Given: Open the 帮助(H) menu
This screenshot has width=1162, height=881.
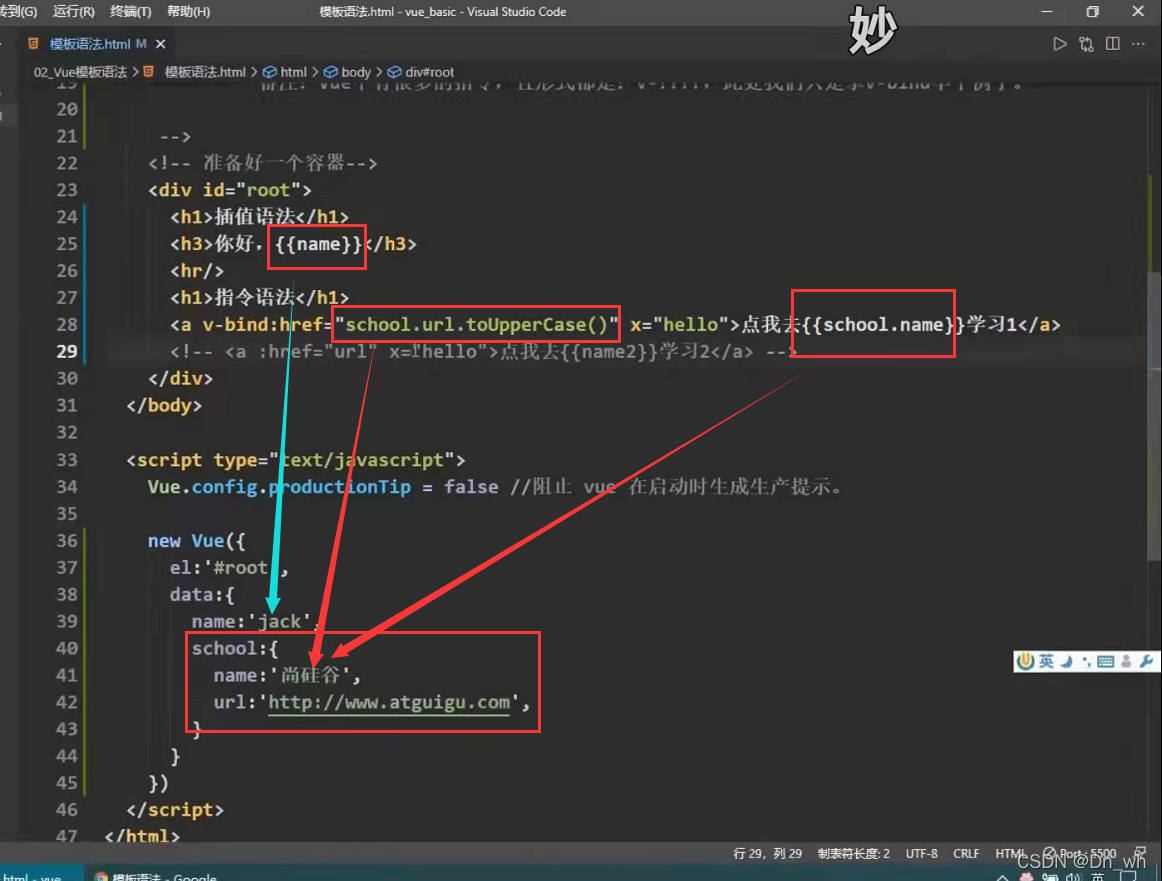Looking at the screenshot, I should (x=188, y=12).
